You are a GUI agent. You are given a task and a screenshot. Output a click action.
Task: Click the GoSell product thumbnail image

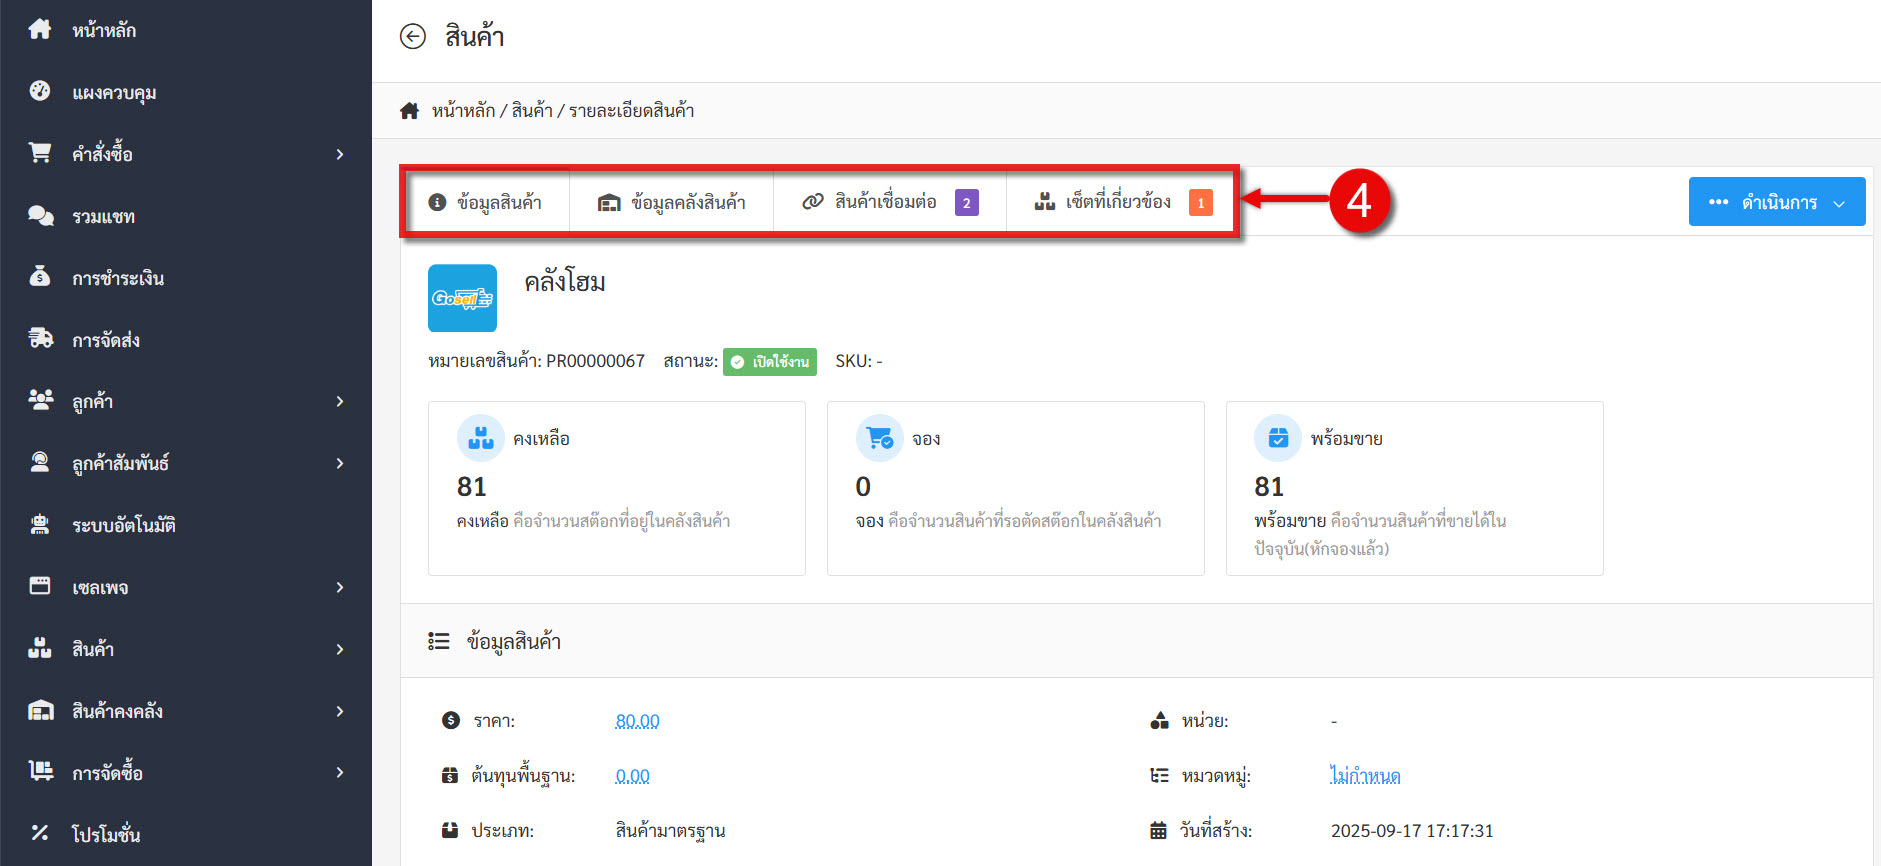coord(462,298)
